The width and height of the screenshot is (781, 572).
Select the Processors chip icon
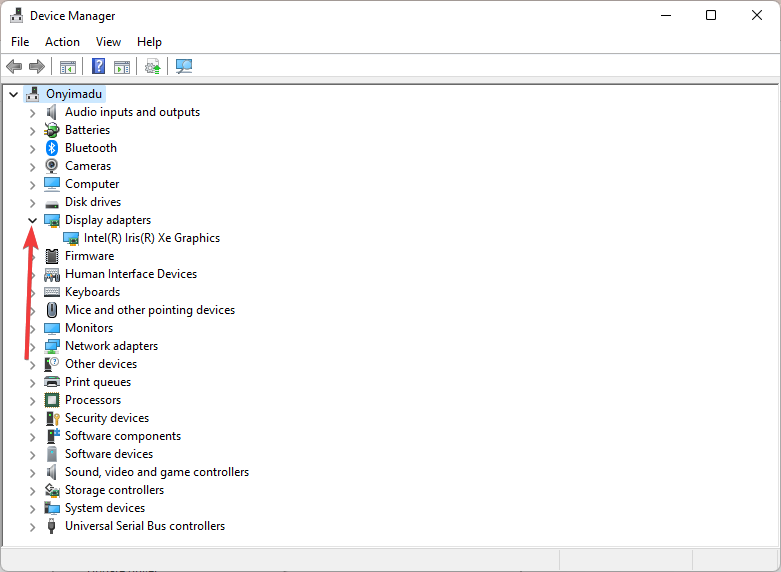[x=52, y=400]
